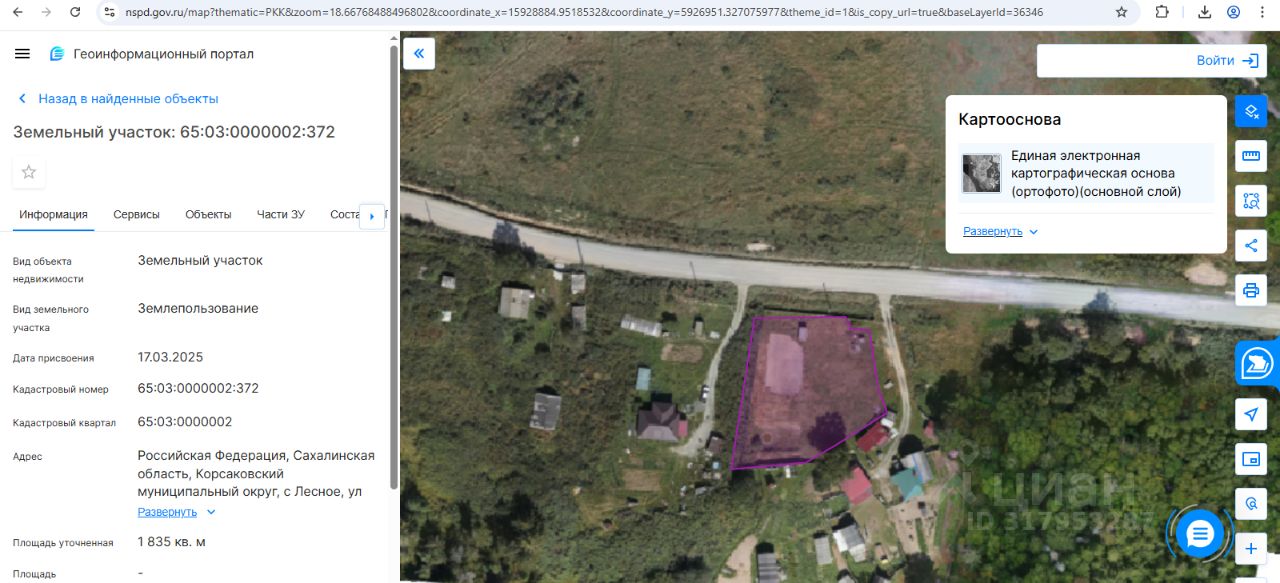
Task: Collapse the side panel with double chevron
Action: click(419, 54)
